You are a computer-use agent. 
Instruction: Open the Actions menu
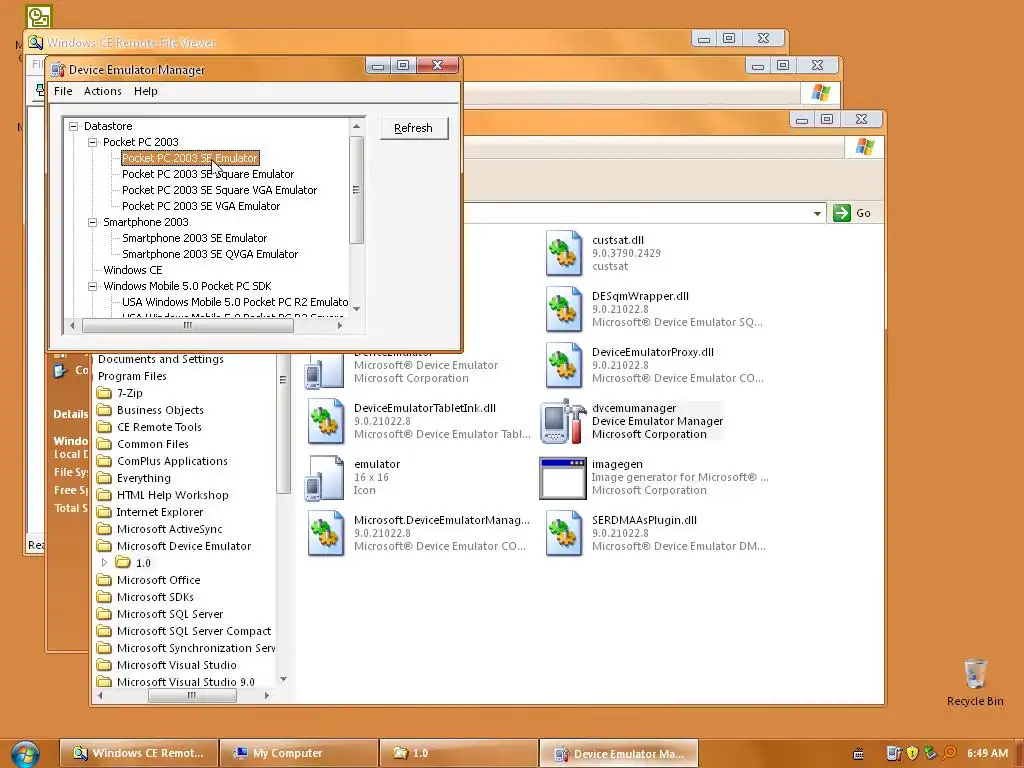click(x=103, y=91)
